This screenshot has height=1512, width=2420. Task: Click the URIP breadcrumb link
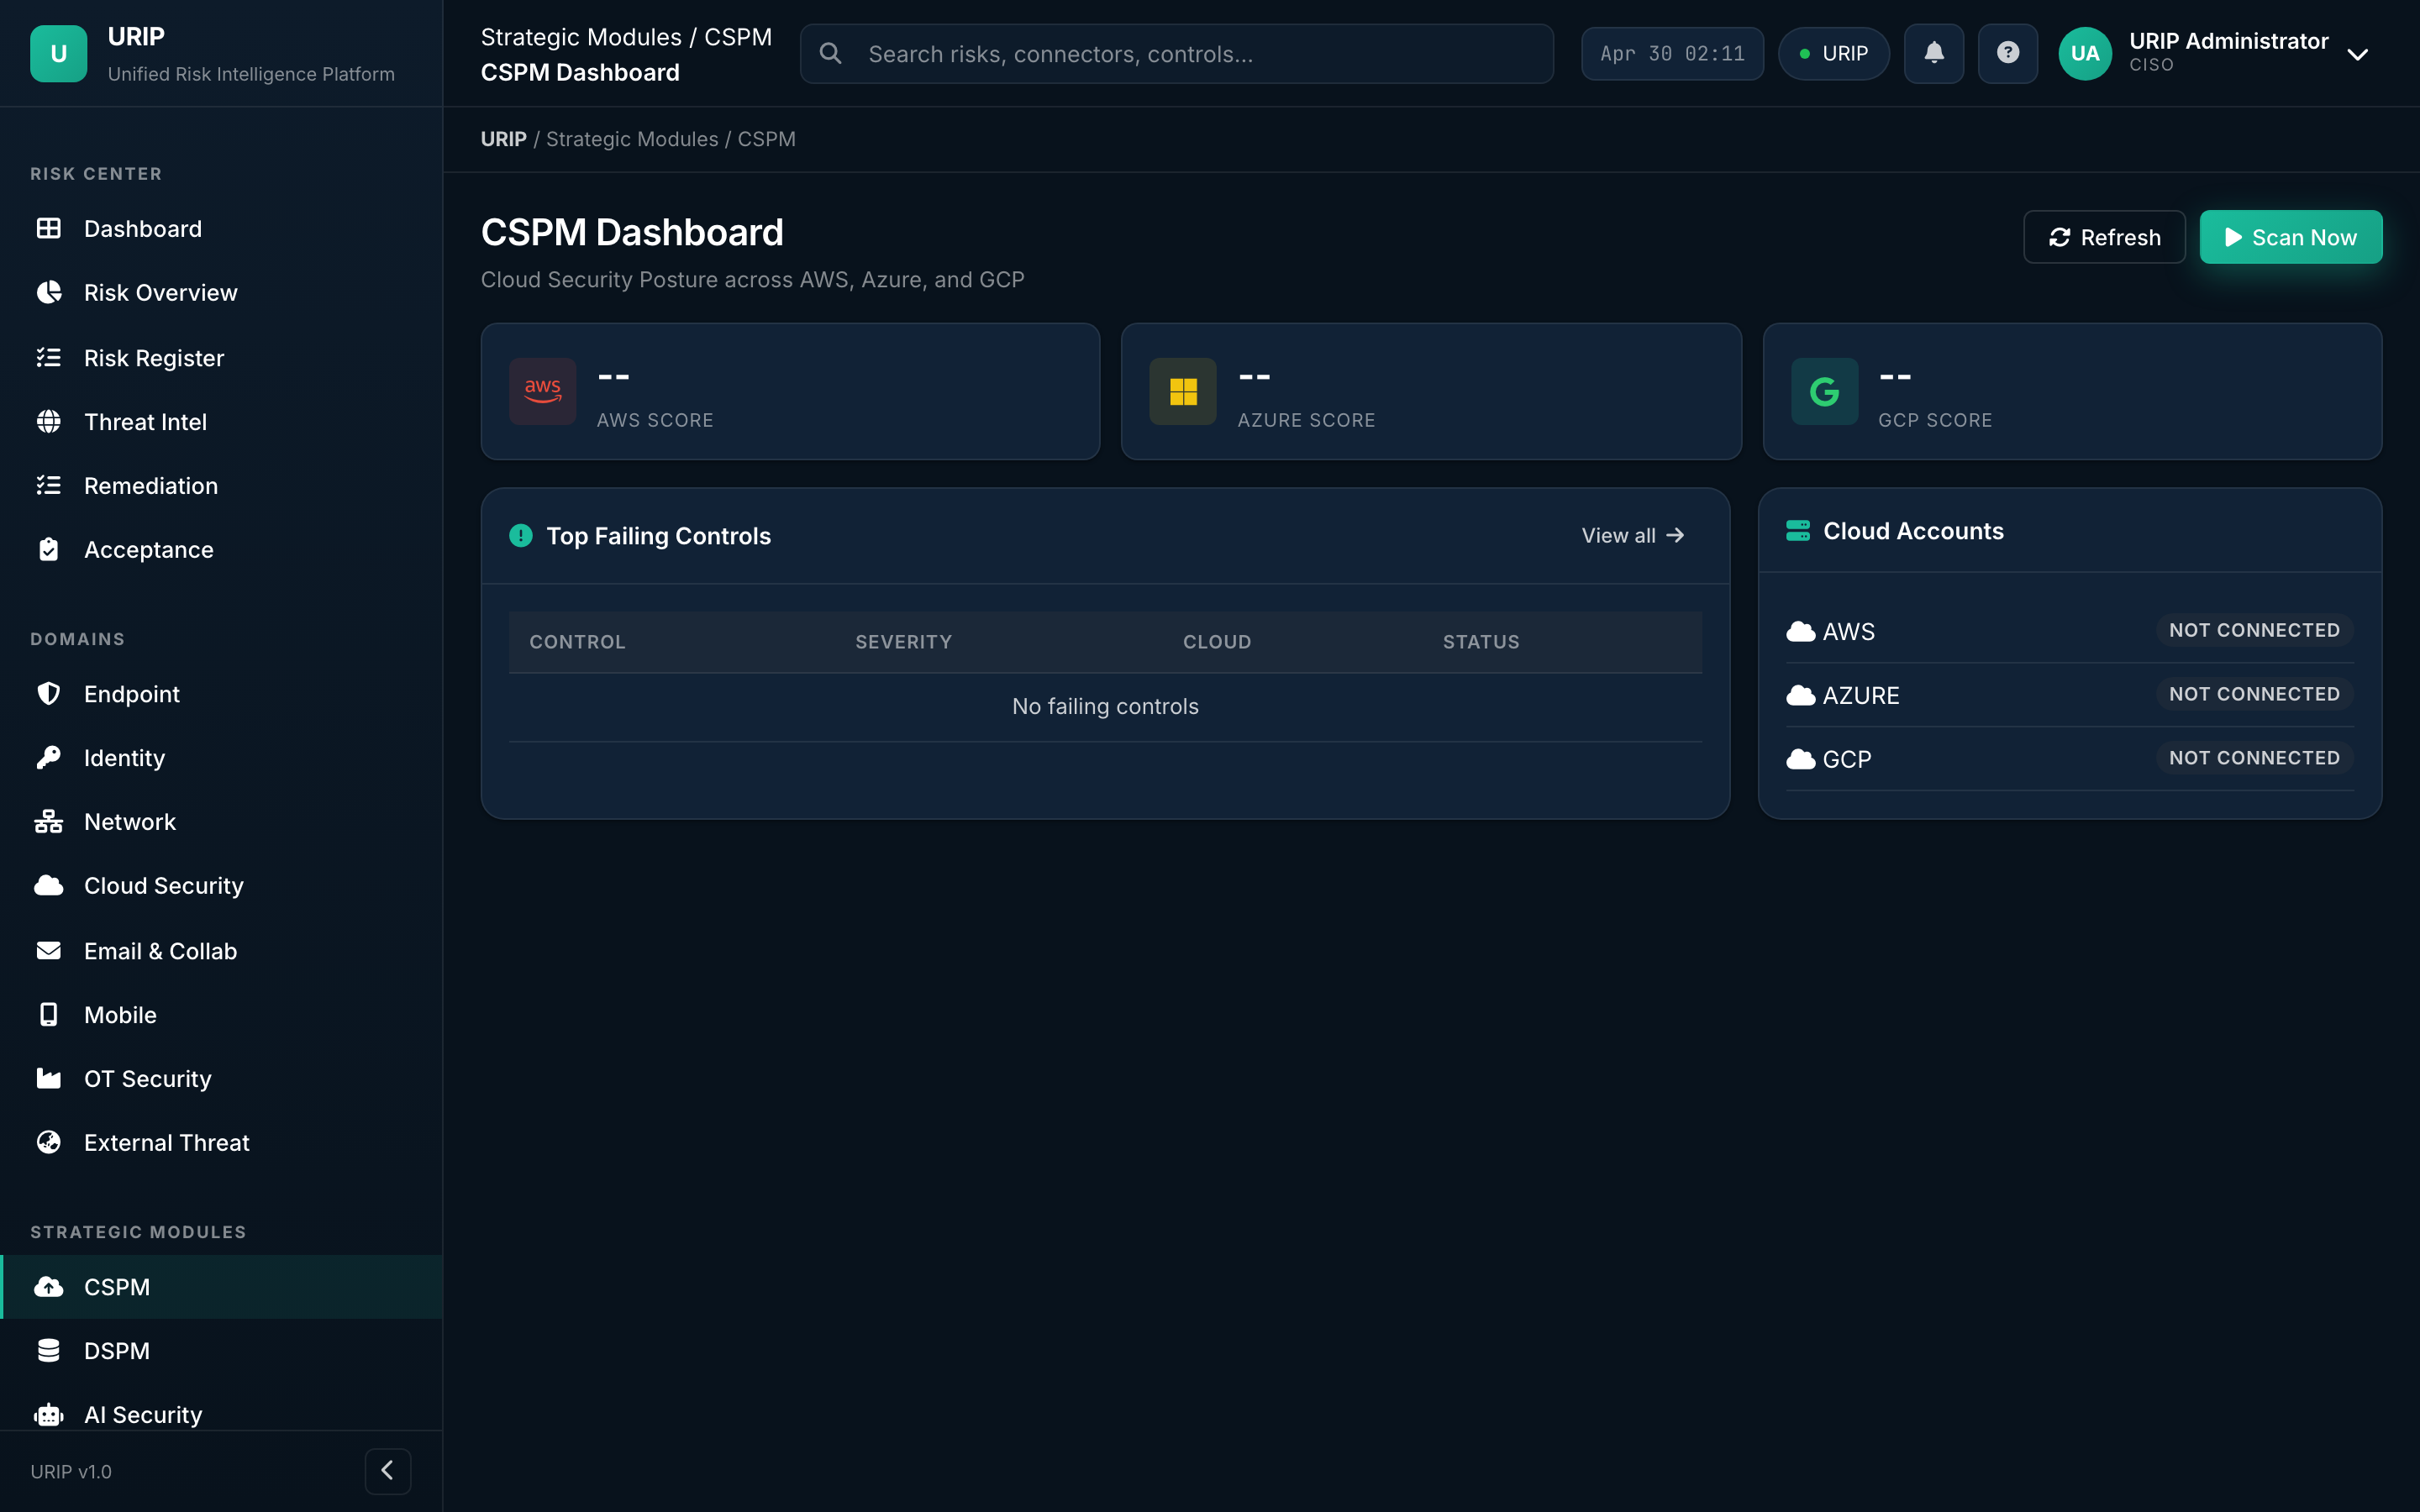point(503,139)
